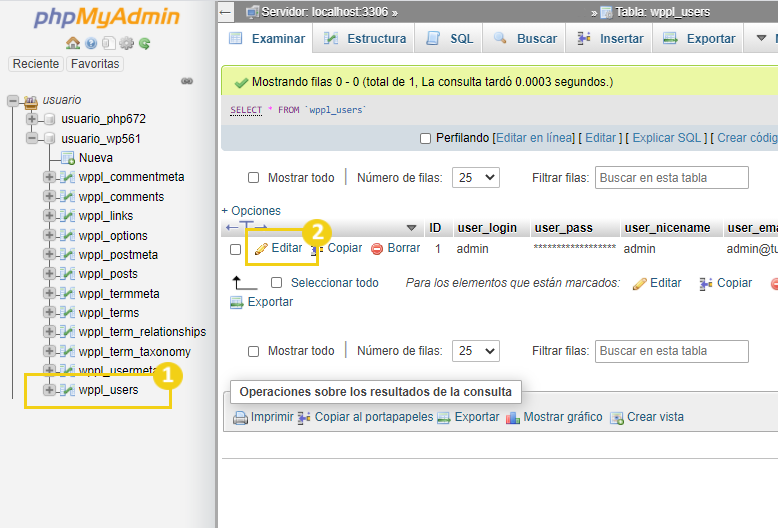Tick the Seleccionar todo checkbox

tap(276, 283)
